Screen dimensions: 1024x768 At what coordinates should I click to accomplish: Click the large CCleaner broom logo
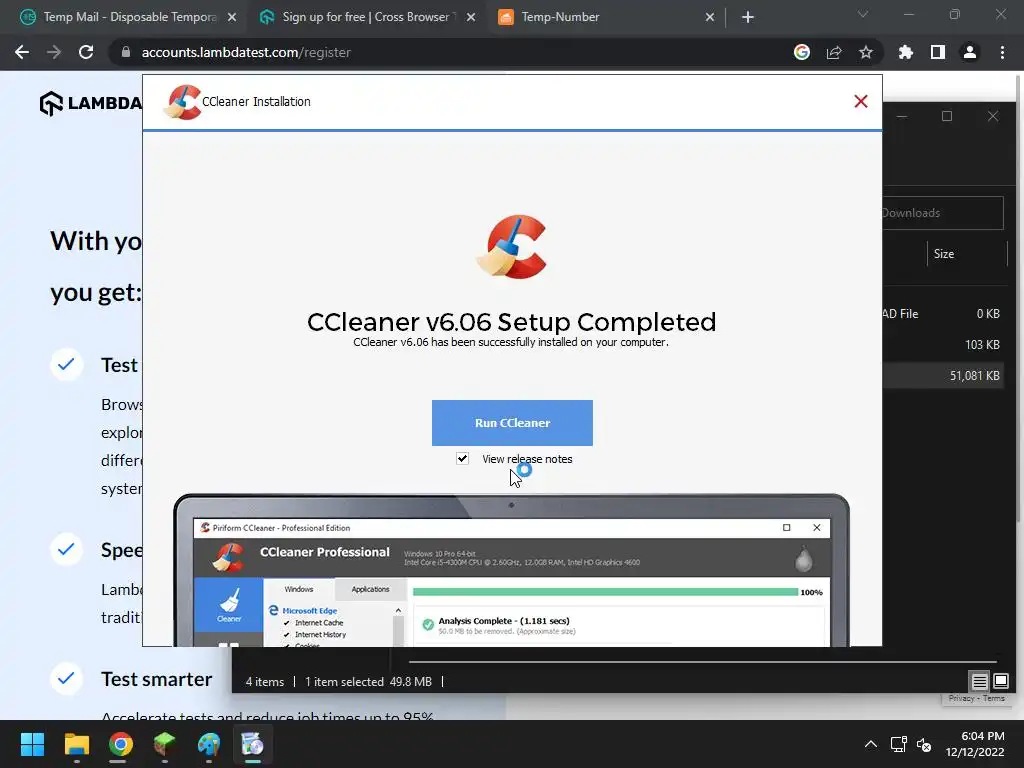pos(512,247)
